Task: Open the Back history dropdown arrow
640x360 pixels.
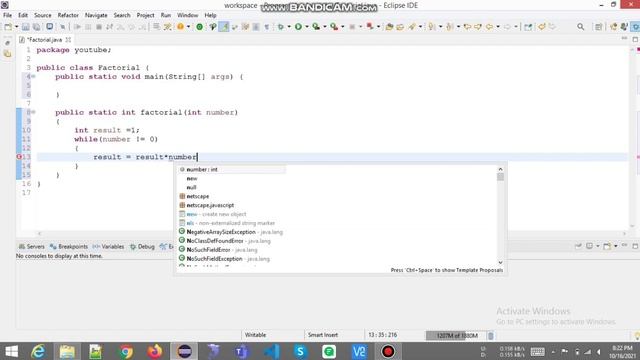Action: (x=498, y=27)
